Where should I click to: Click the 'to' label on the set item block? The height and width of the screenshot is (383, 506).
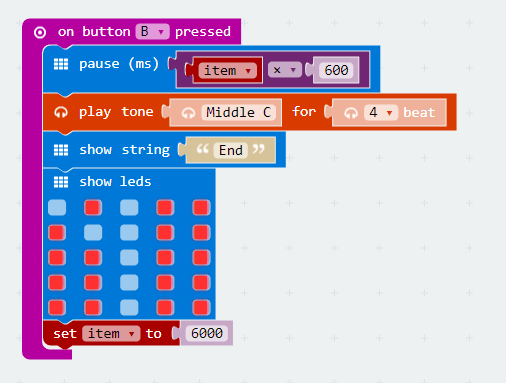click(154, 333)
